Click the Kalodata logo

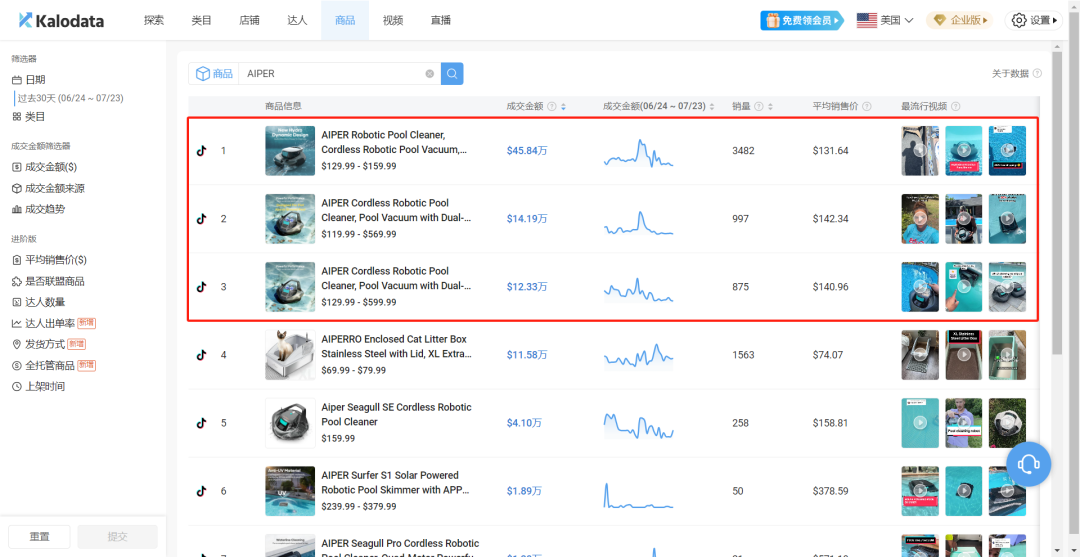61,20
